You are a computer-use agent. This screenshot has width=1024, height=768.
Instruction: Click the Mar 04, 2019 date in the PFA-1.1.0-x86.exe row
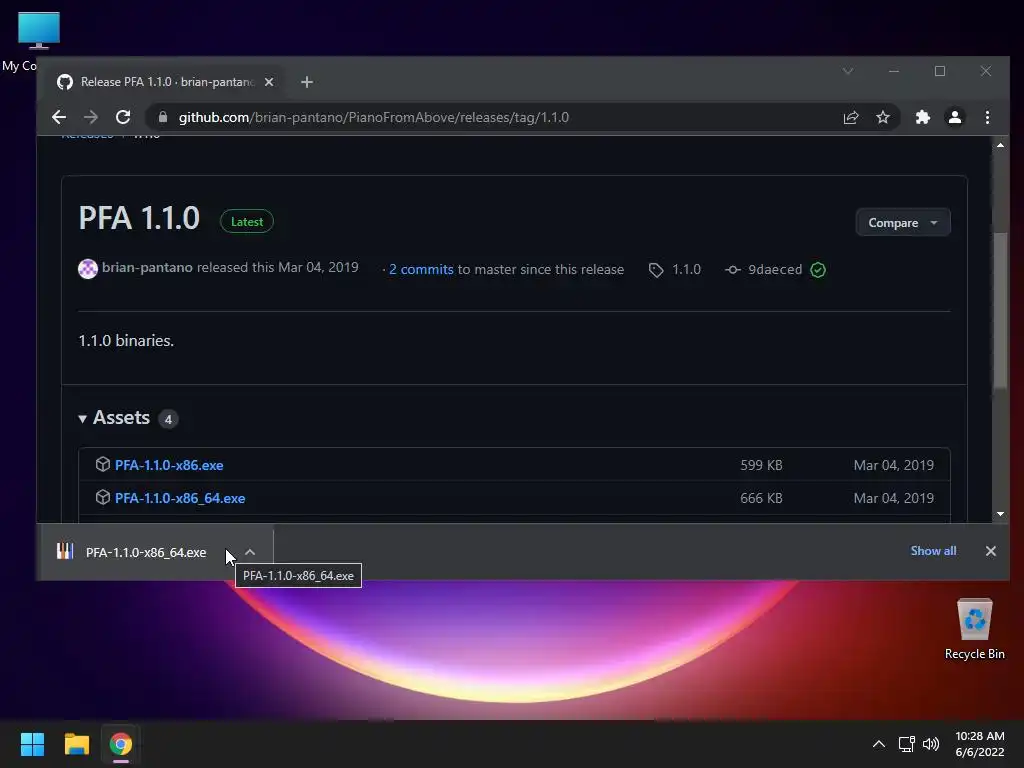click(893, 465)
